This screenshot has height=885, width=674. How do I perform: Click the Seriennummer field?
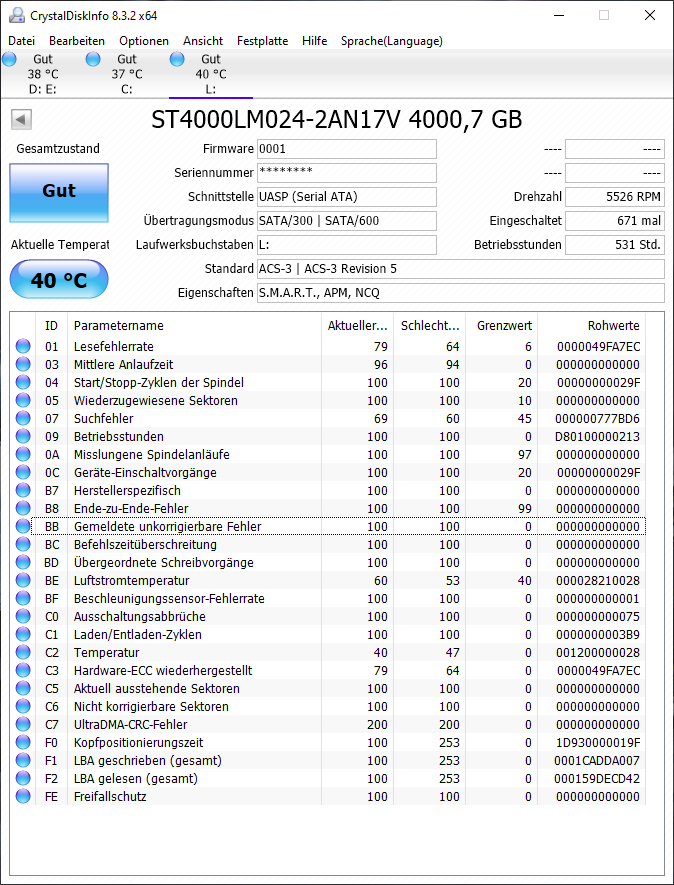point(347,173)
